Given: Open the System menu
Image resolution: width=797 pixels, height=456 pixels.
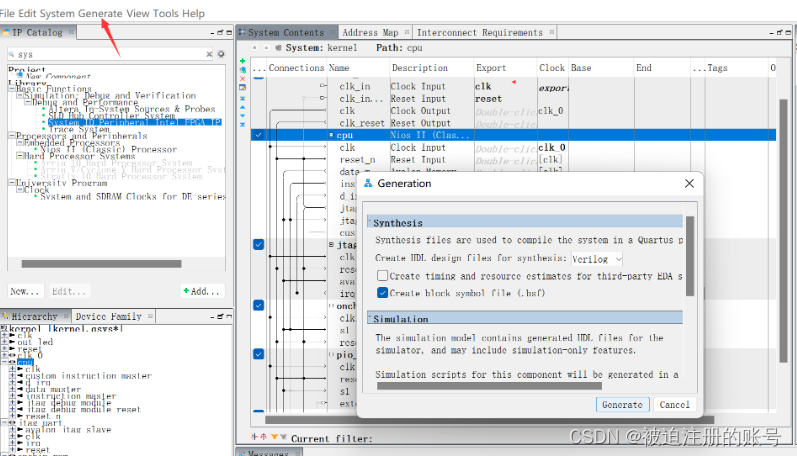Looking at the screenshot, I should (57, 13).
